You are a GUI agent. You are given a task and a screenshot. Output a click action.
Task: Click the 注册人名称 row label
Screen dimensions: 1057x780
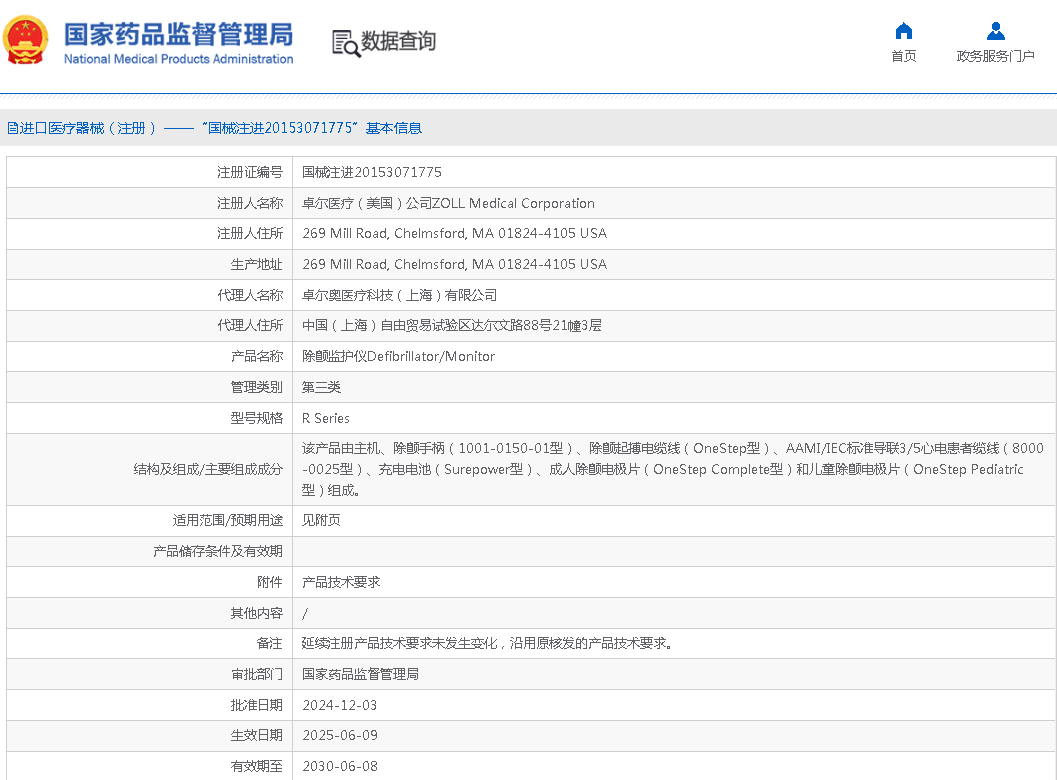coord(249,204)
